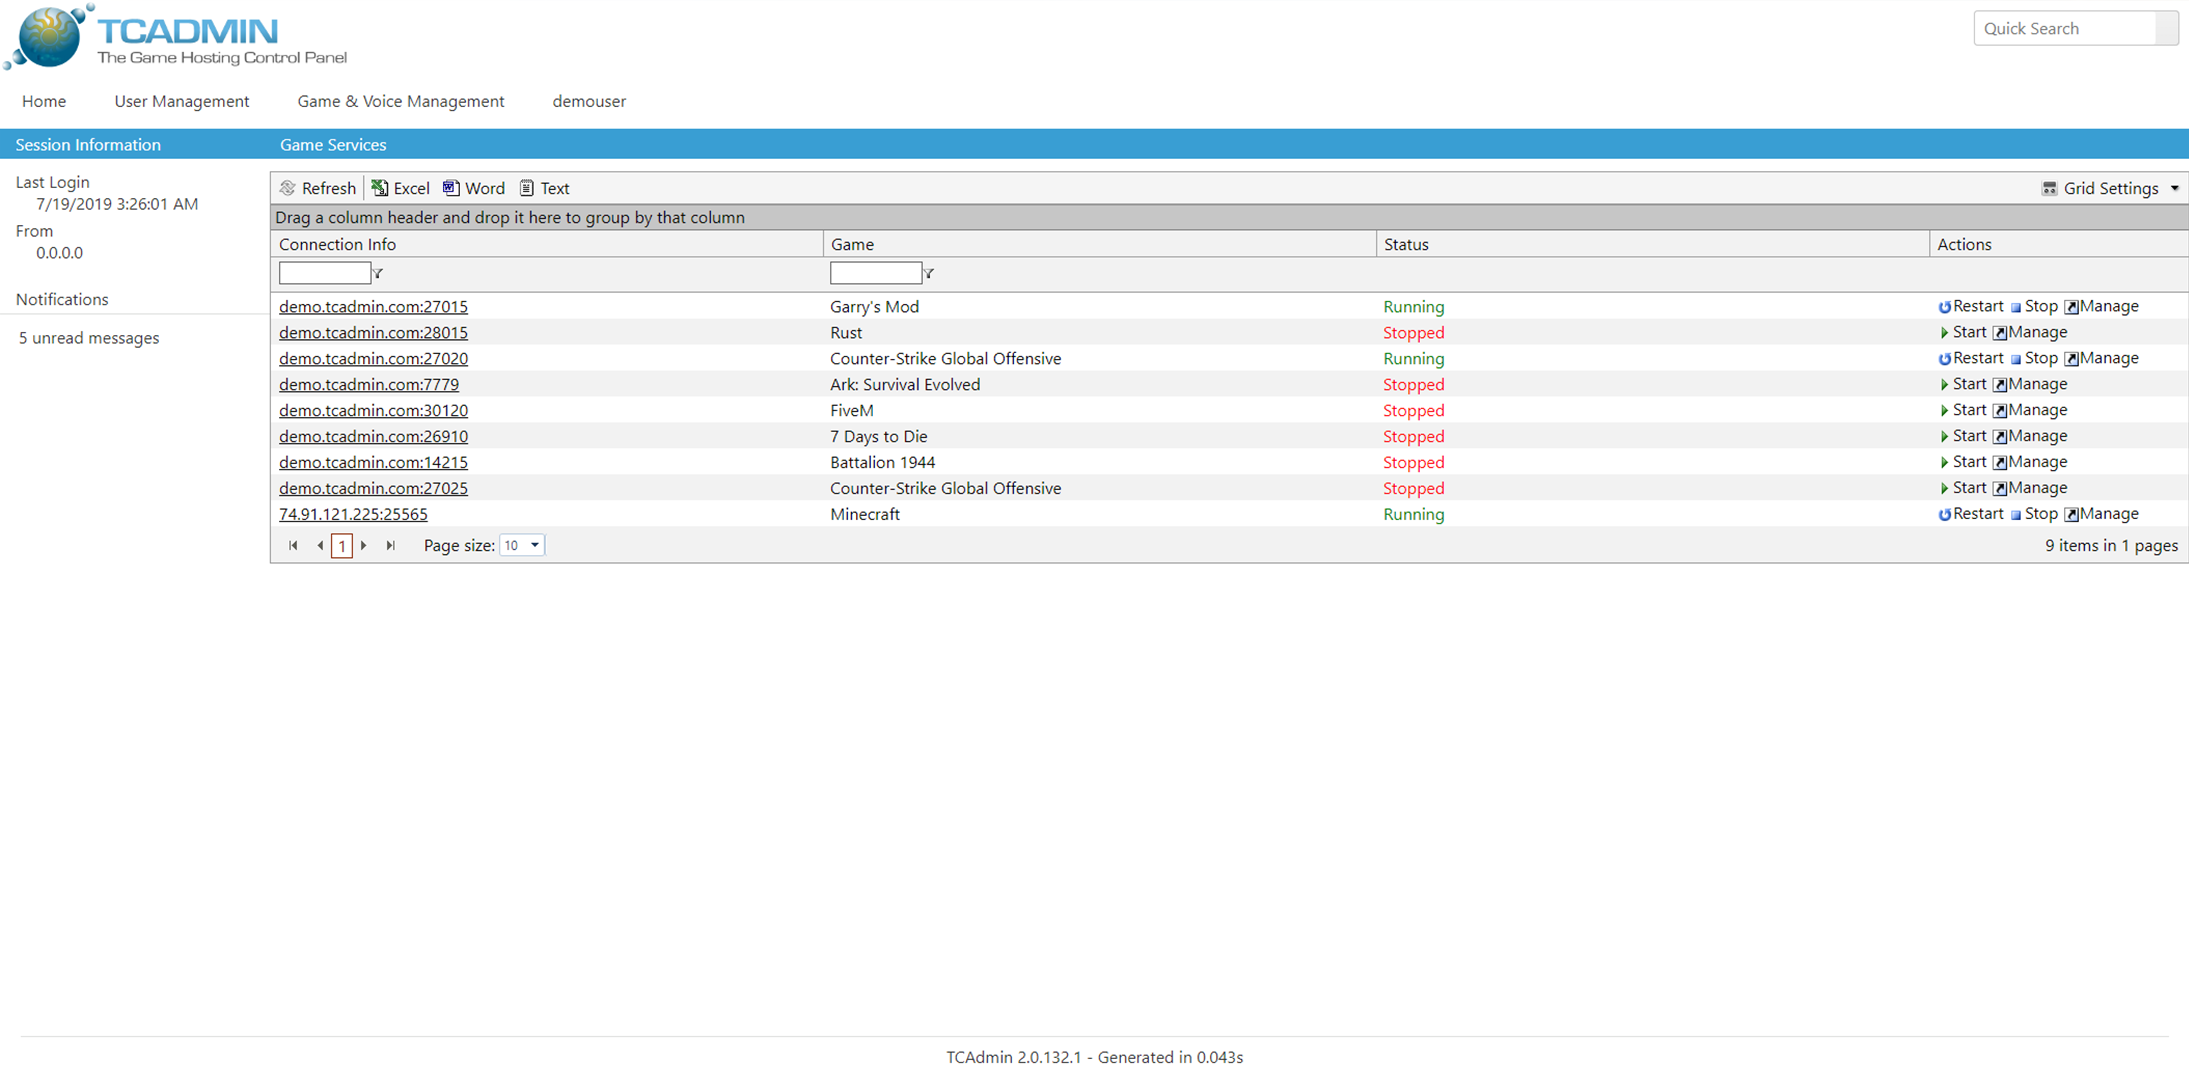Open demo.tcadmin.com:28015 connection link
The height and width of the screenshot is (1071, 2189).
(373, 332)
